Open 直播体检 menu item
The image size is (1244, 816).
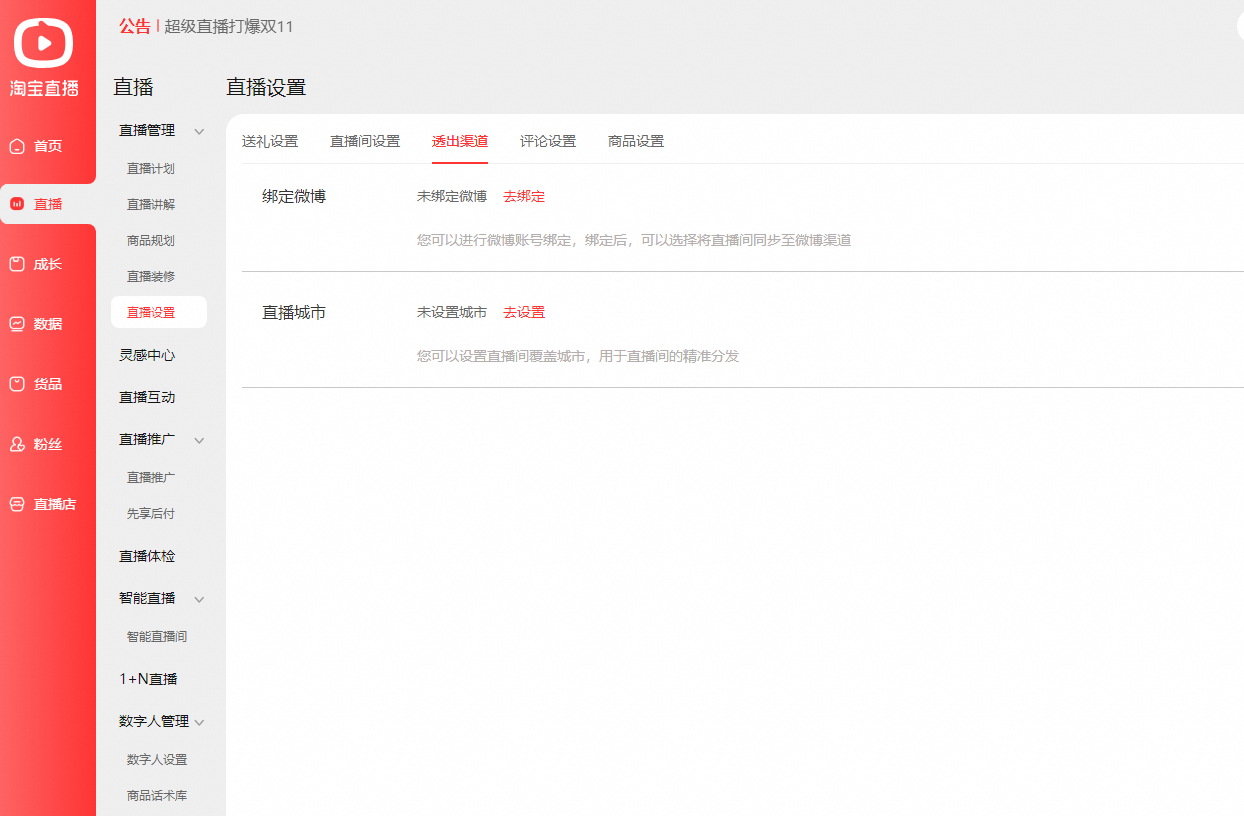147,556
